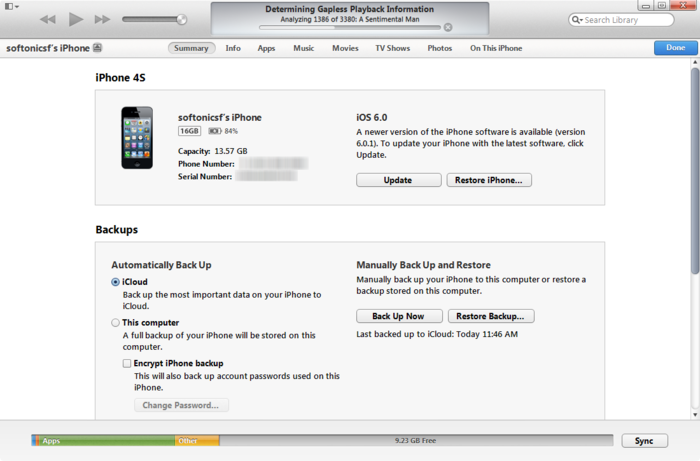Click the softonicsf's iPhone device name in the top bar
This screenshot has width=700, height=461.
[x=48, y=48]
